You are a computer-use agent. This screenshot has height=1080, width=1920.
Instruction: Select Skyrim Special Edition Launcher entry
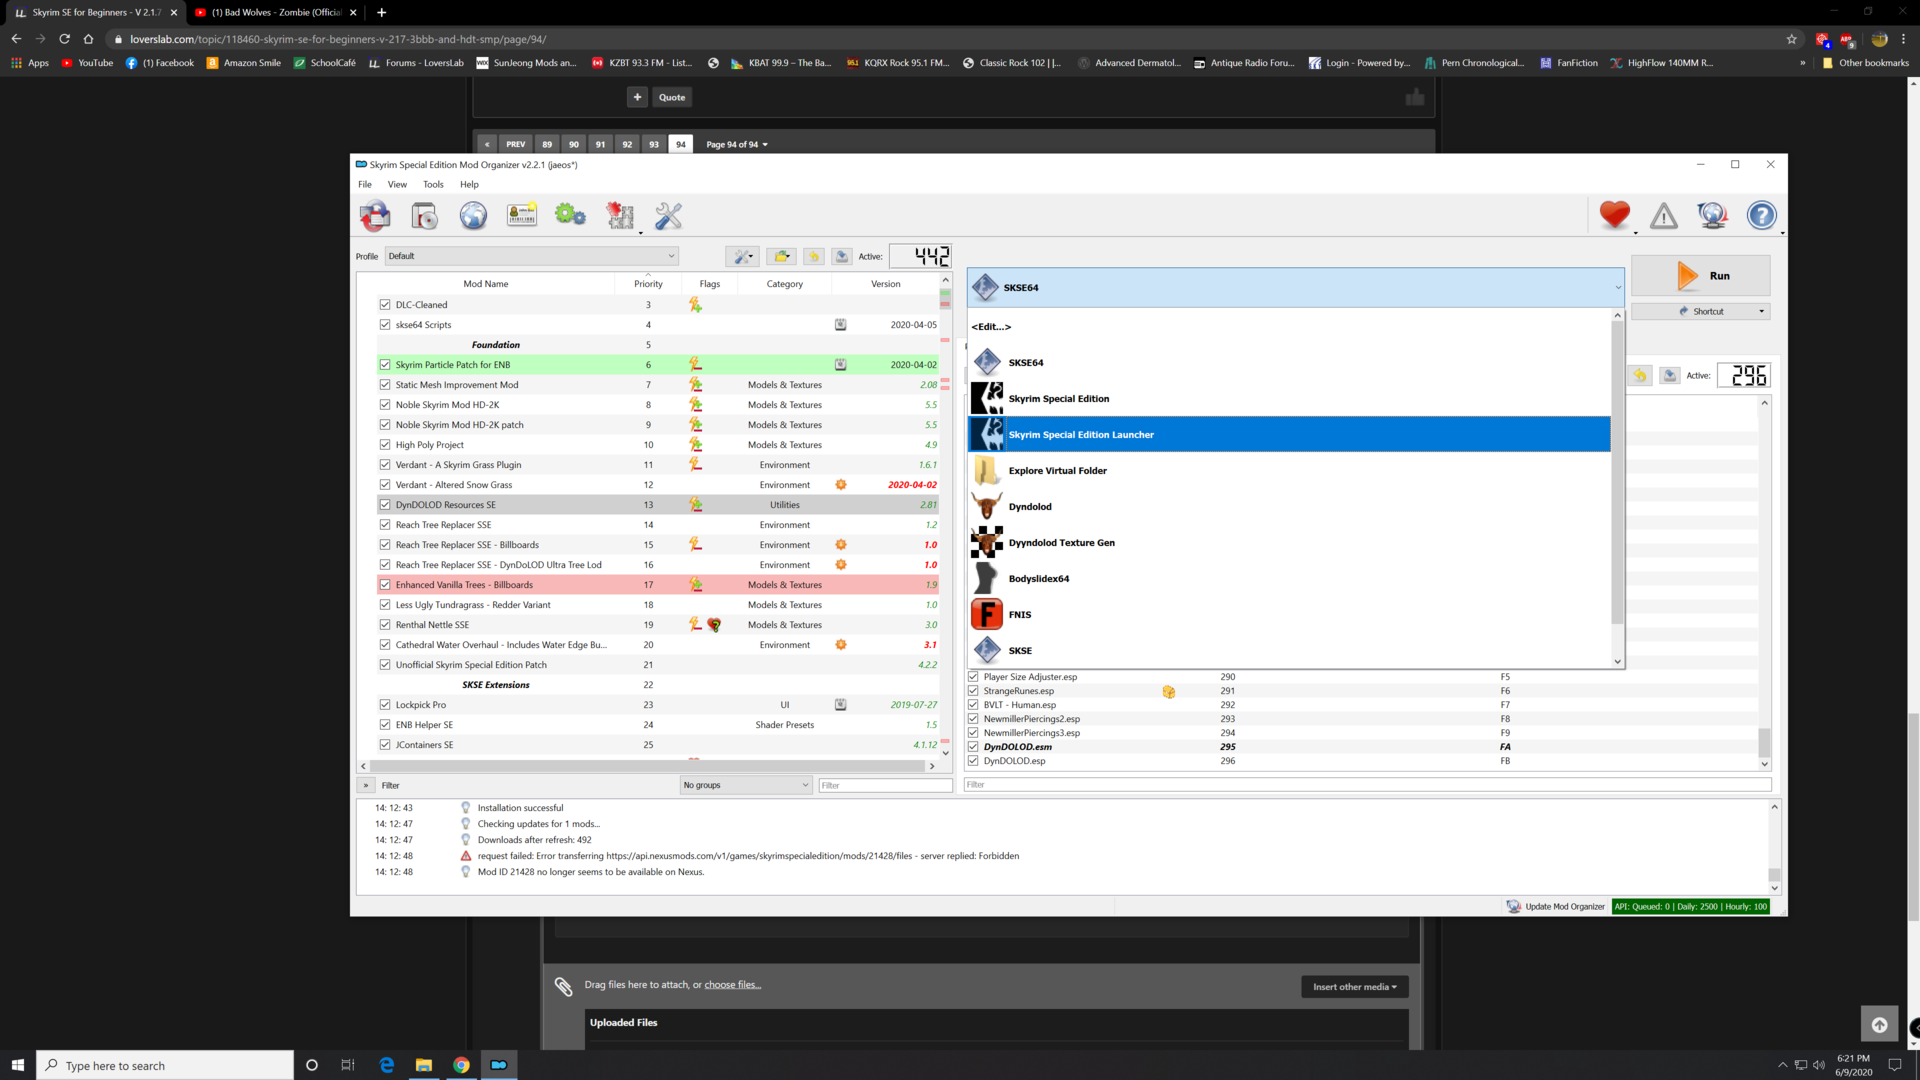point(1289,435)
